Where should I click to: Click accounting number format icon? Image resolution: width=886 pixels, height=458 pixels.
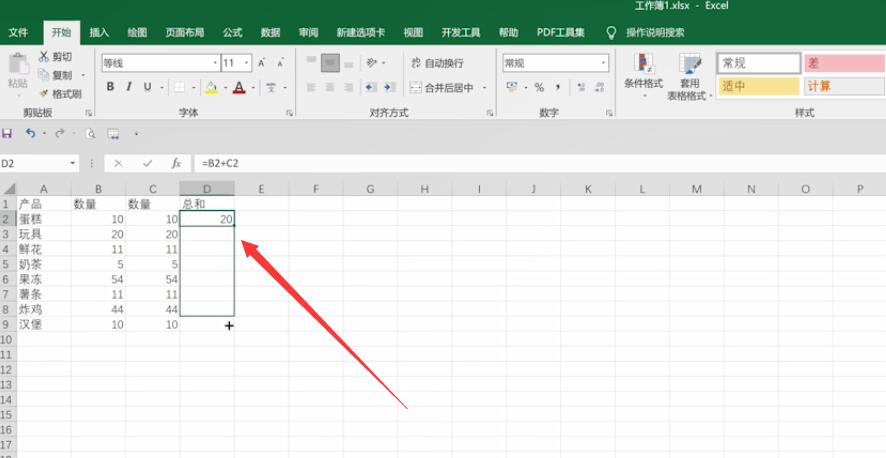[512, 88]
